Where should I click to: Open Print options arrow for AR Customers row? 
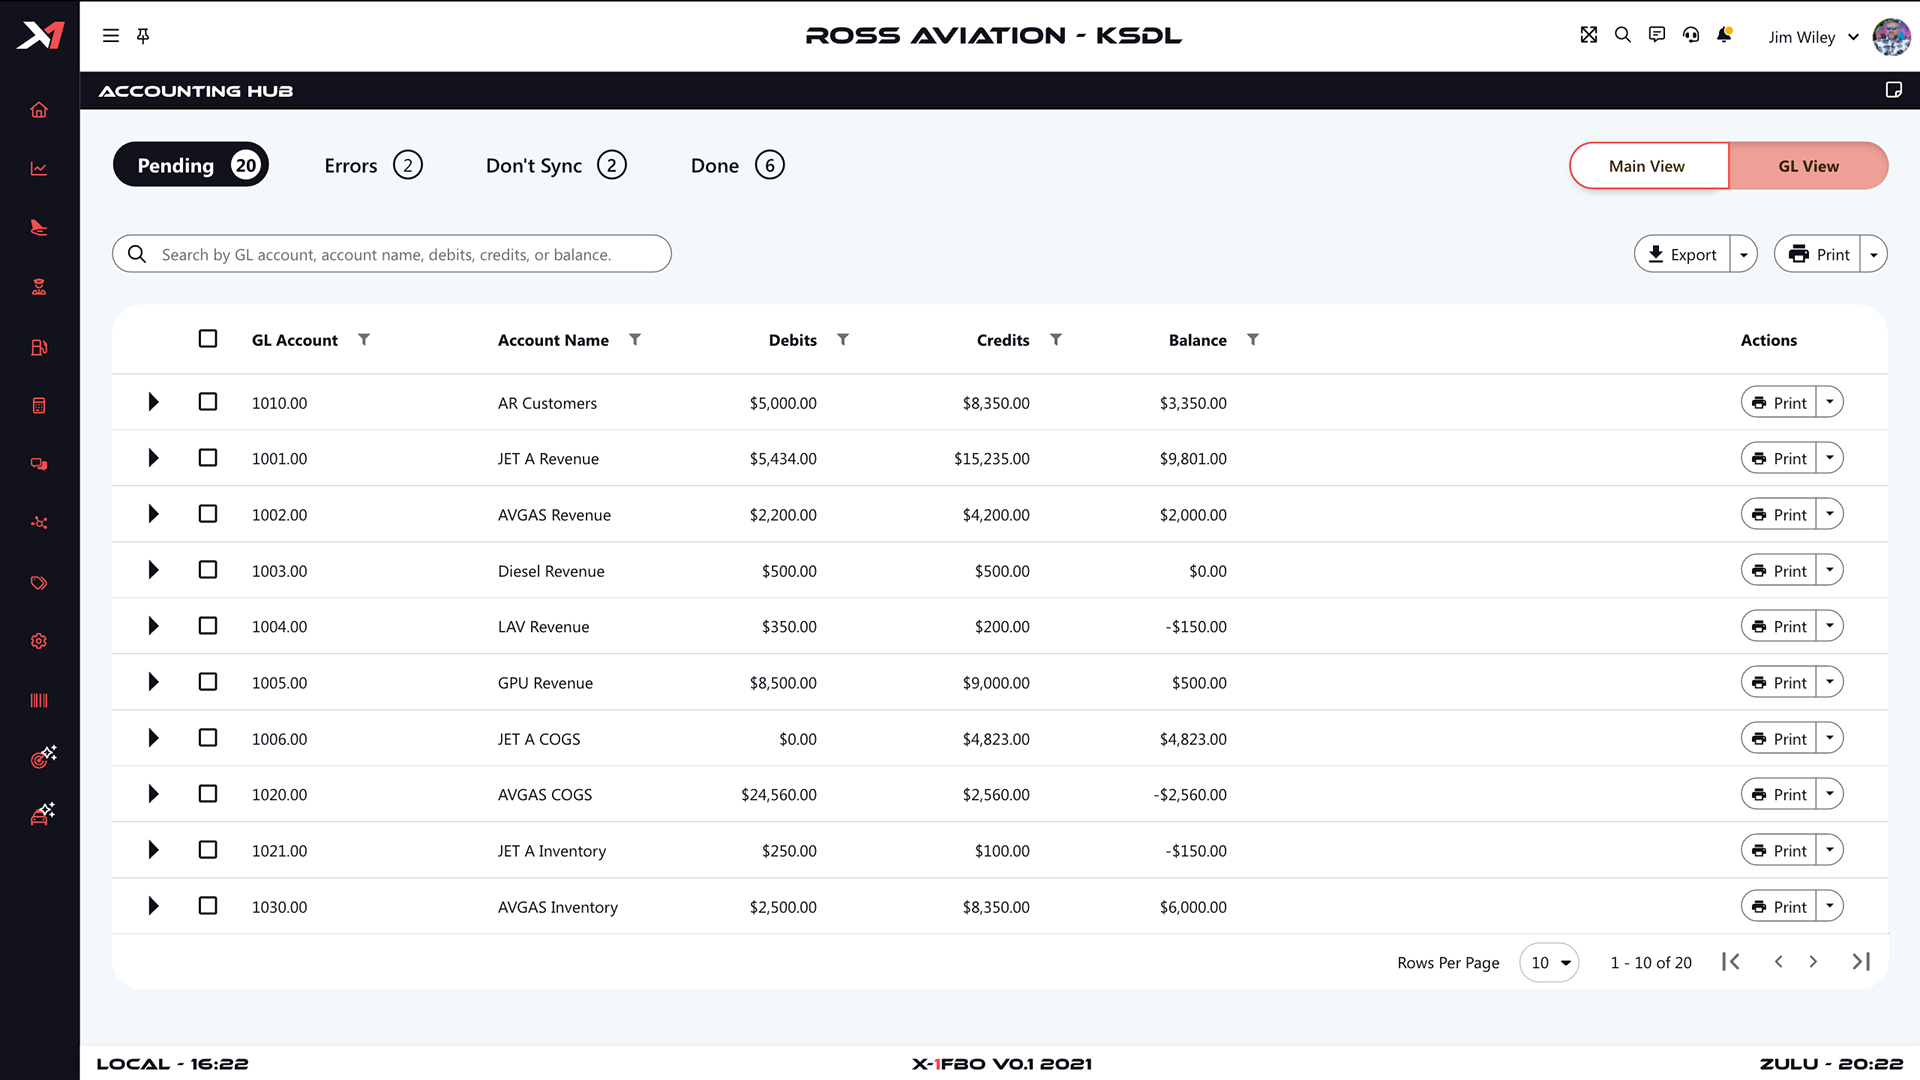coord(1830,402)
